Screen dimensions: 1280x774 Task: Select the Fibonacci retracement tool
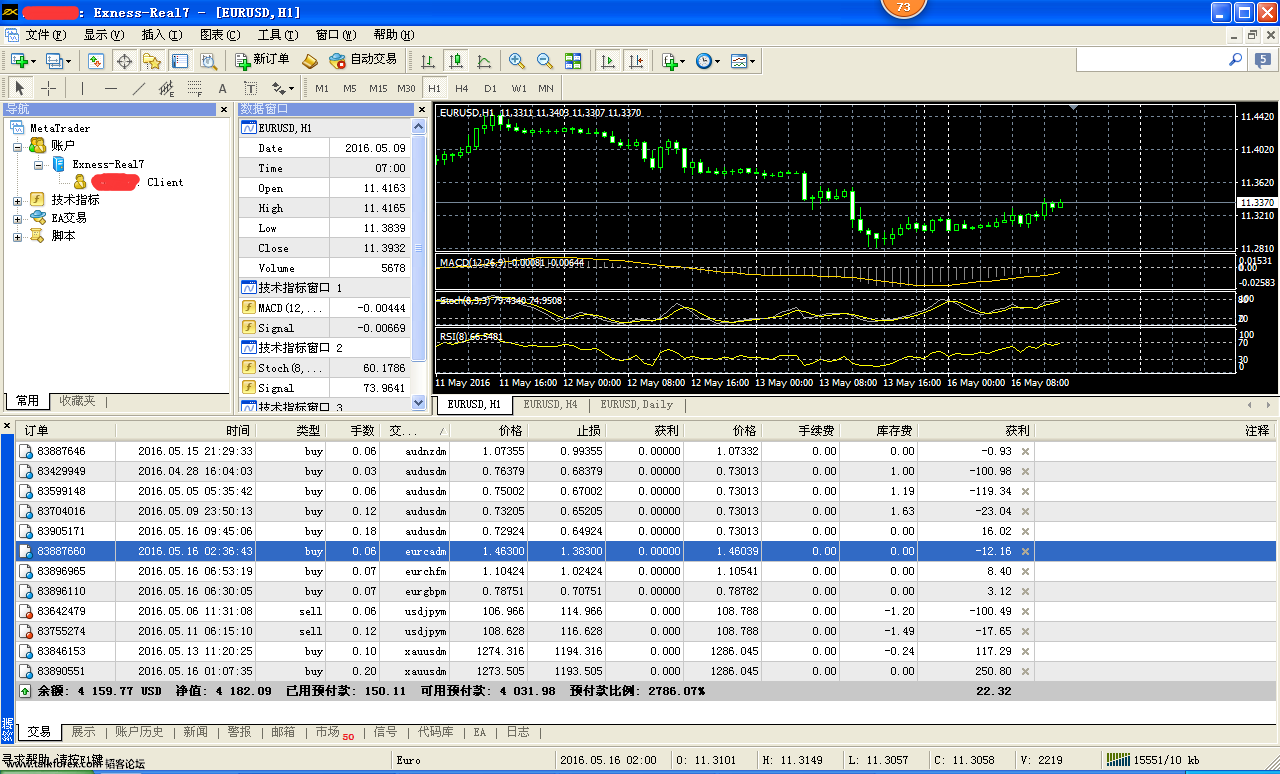click(195, 88)
